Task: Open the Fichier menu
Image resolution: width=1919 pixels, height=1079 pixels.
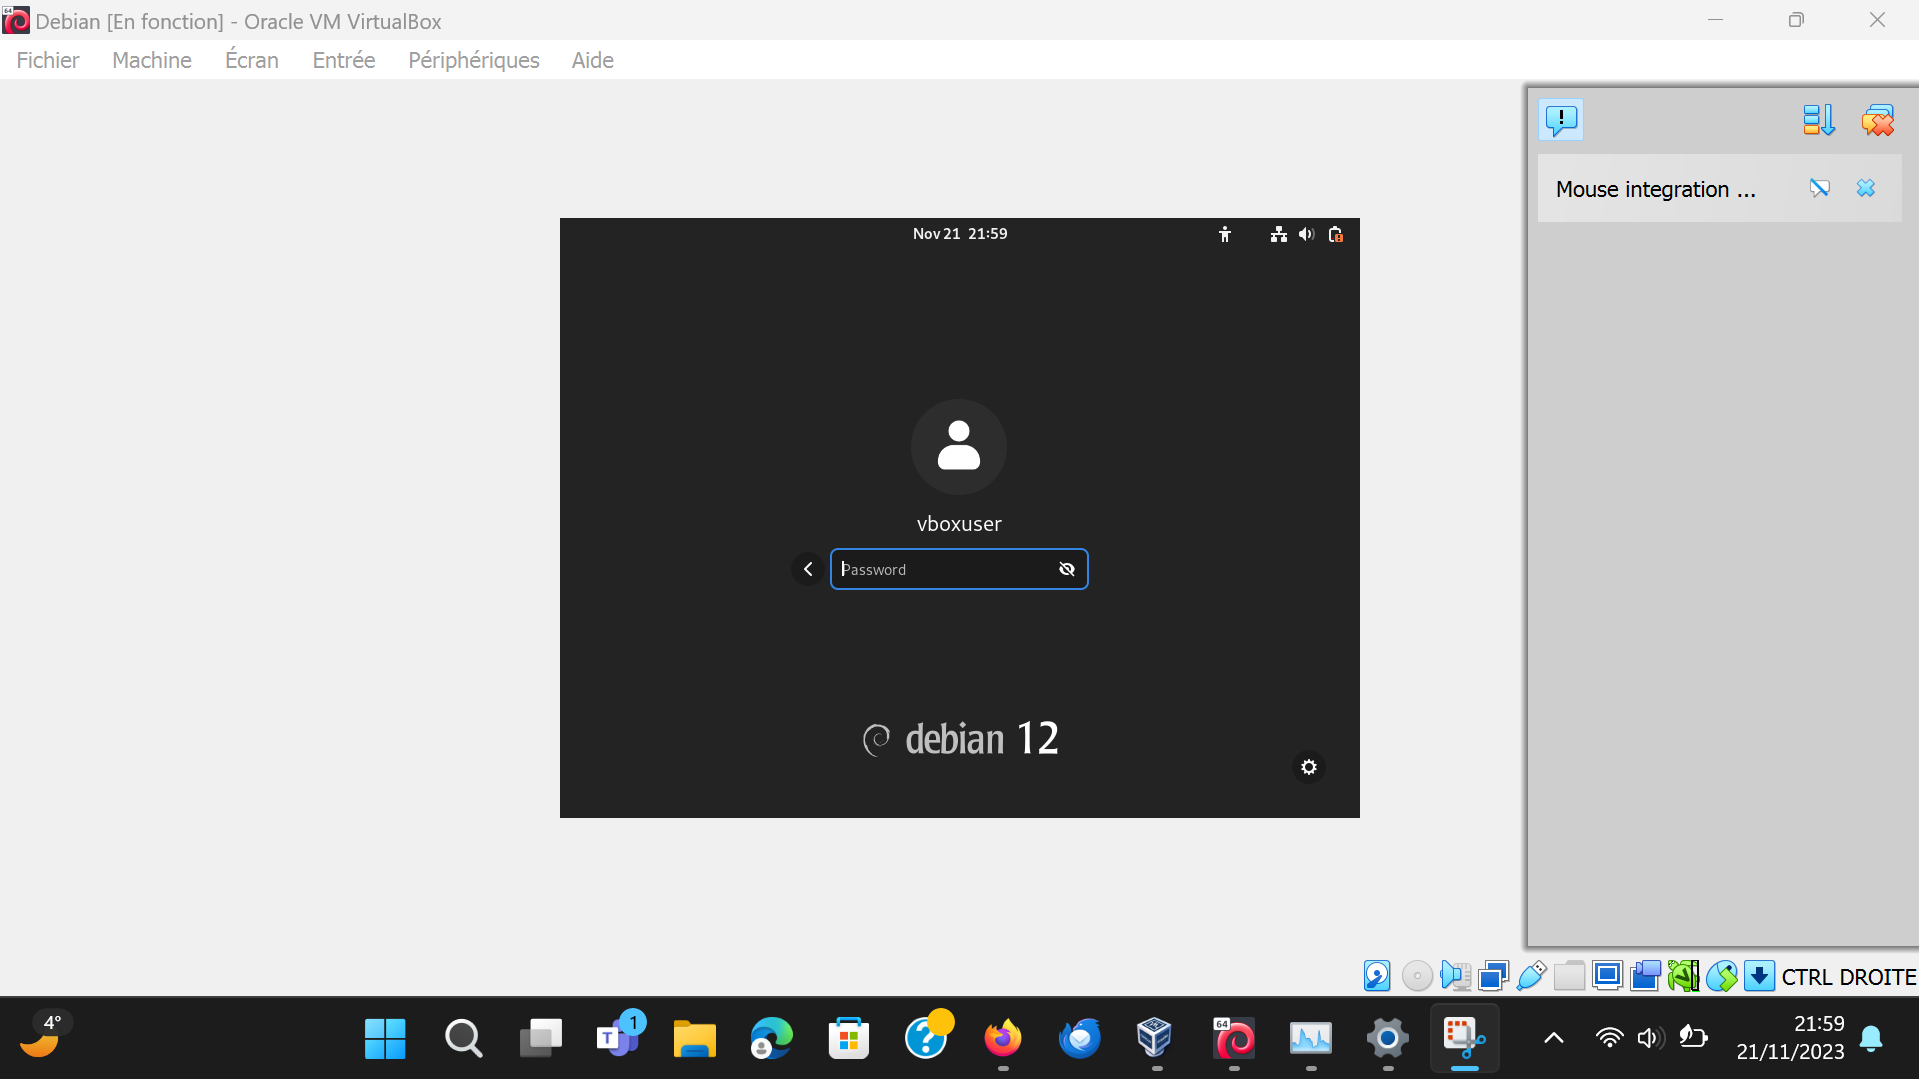Action: pyautogui.click(x=48, y=60)
